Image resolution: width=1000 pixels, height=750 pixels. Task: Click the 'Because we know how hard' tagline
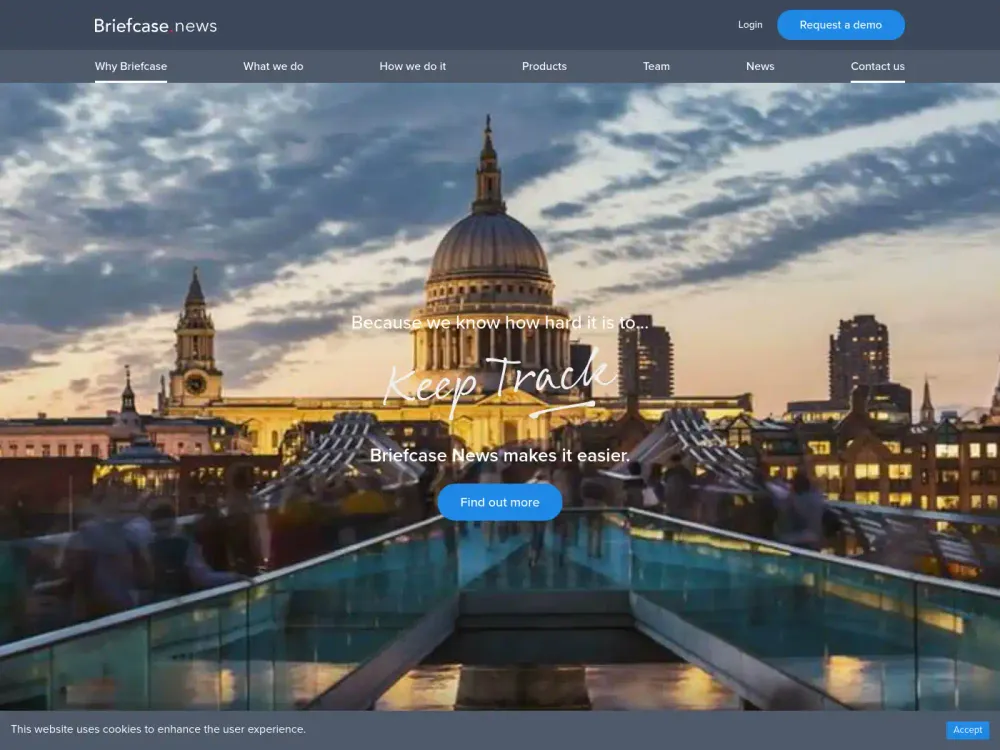point(500,323)
